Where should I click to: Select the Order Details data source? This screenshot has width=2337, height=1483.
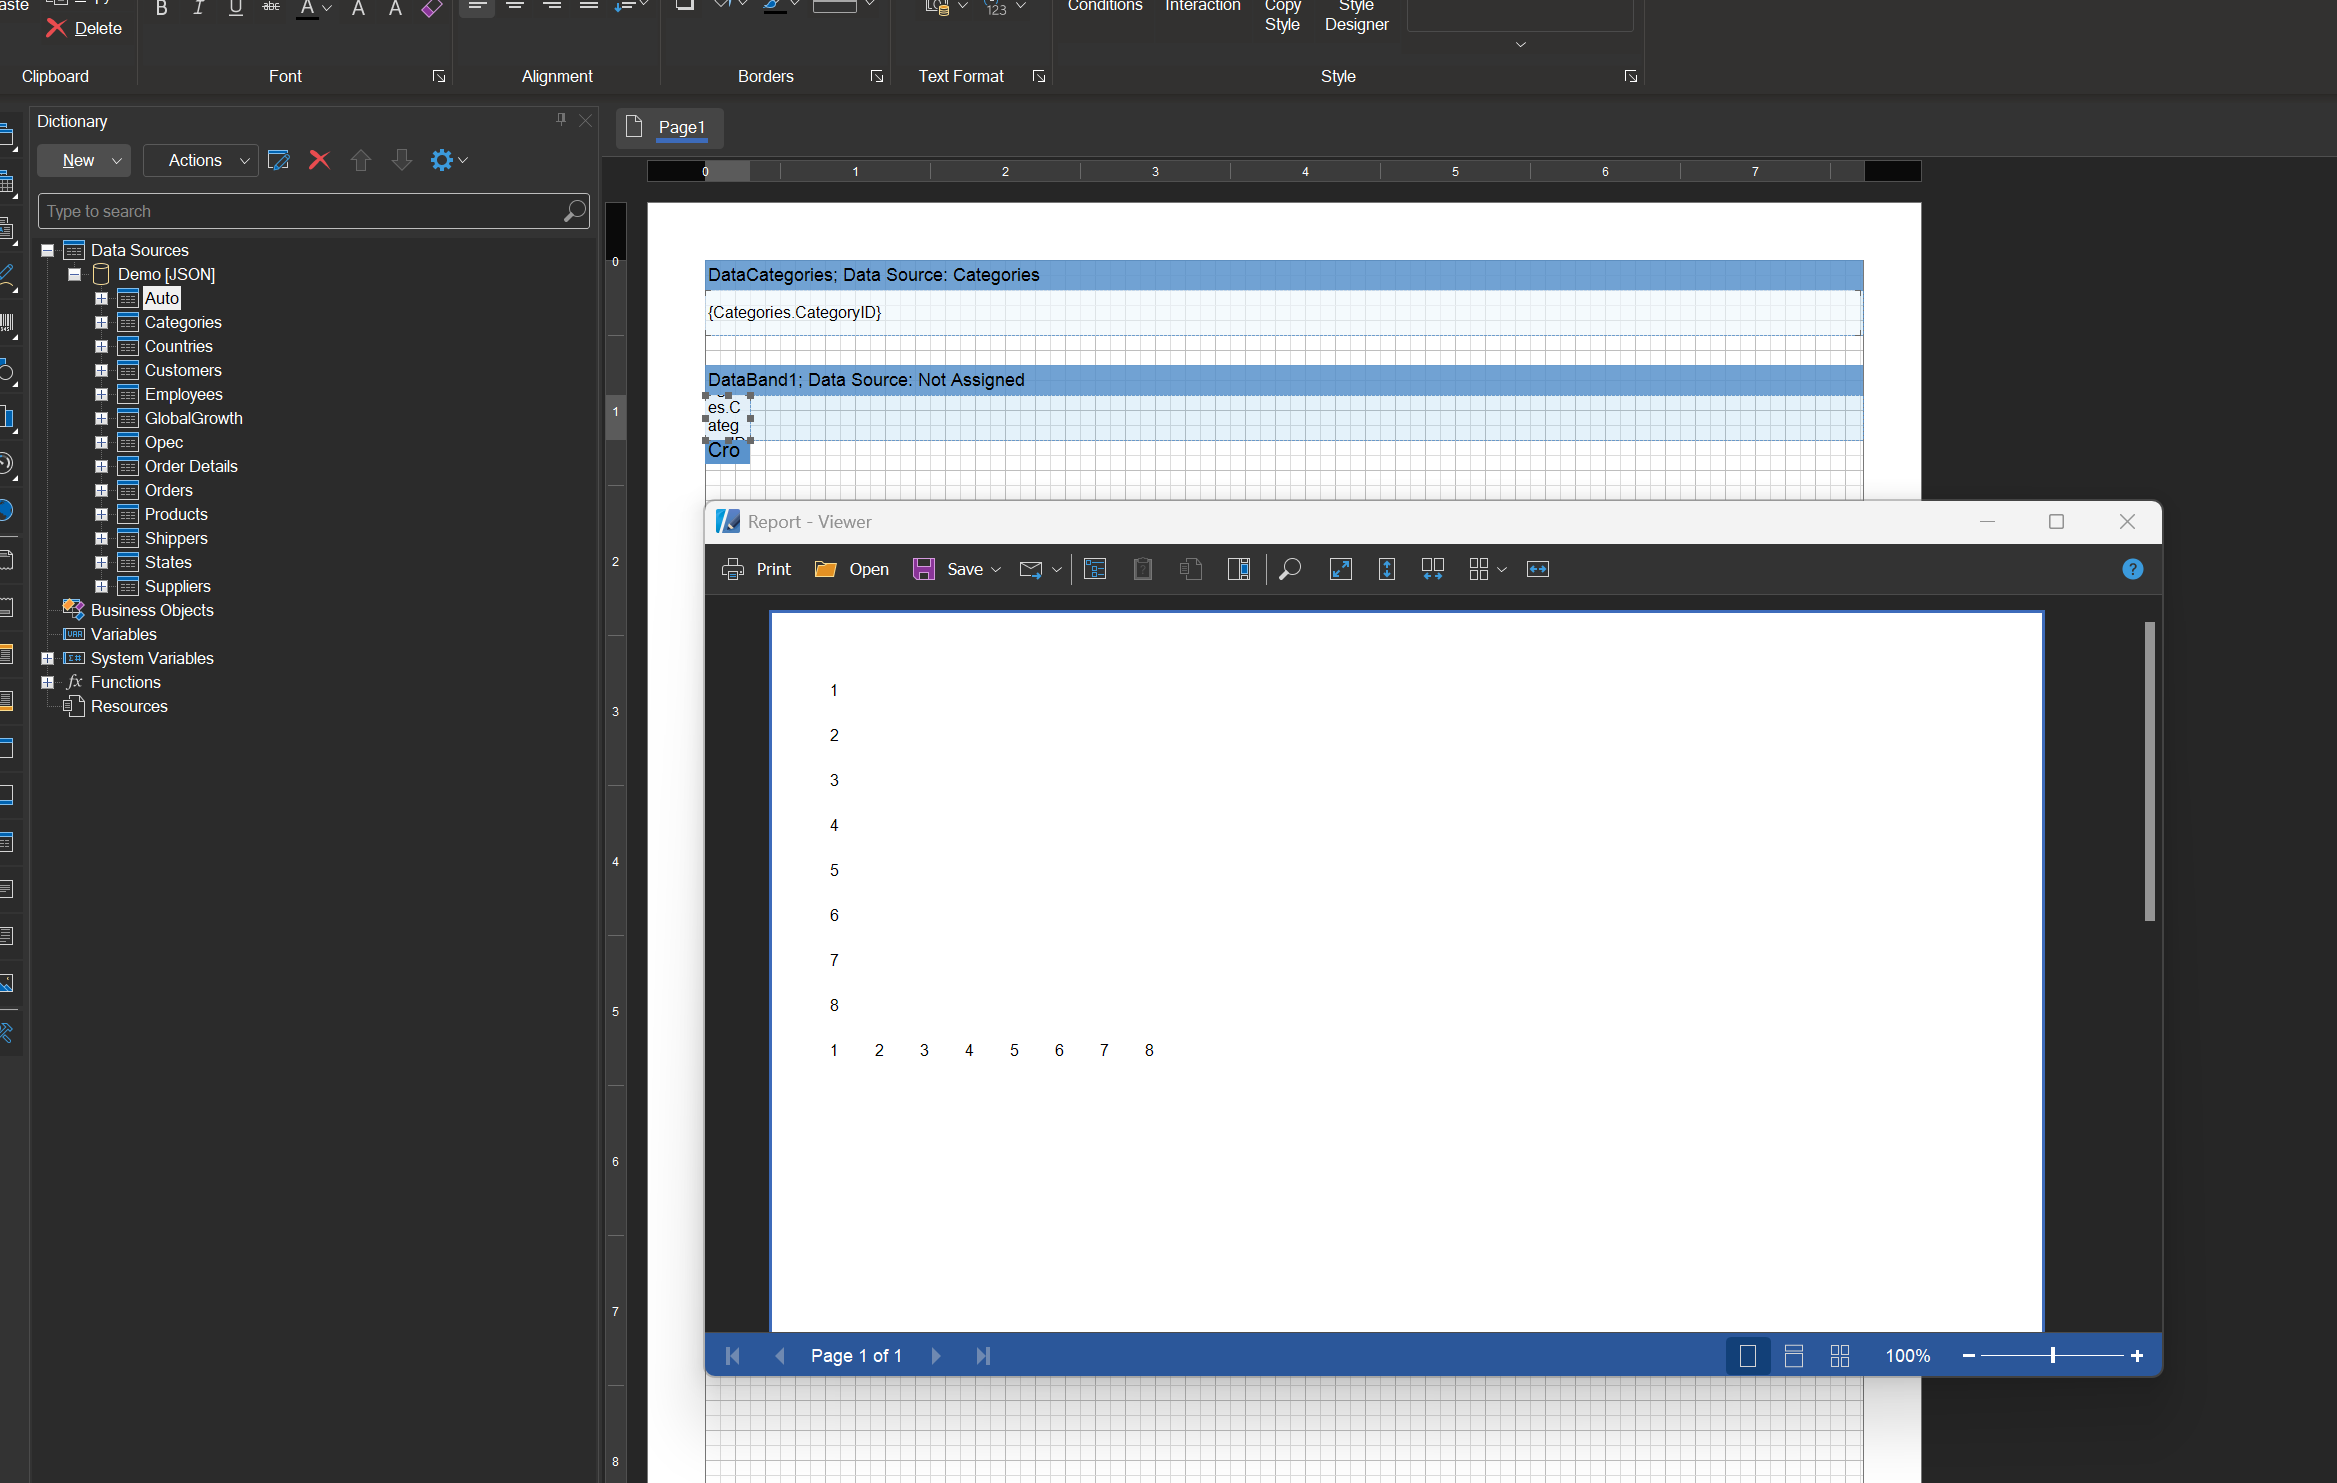(191, 466)
